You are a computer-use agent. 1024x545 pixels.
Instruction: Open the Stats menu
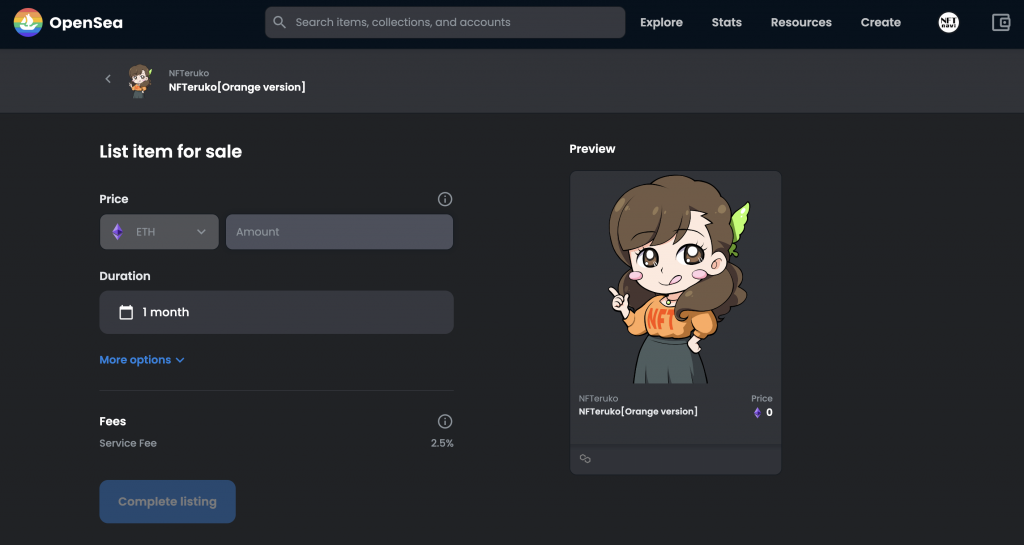727,22
